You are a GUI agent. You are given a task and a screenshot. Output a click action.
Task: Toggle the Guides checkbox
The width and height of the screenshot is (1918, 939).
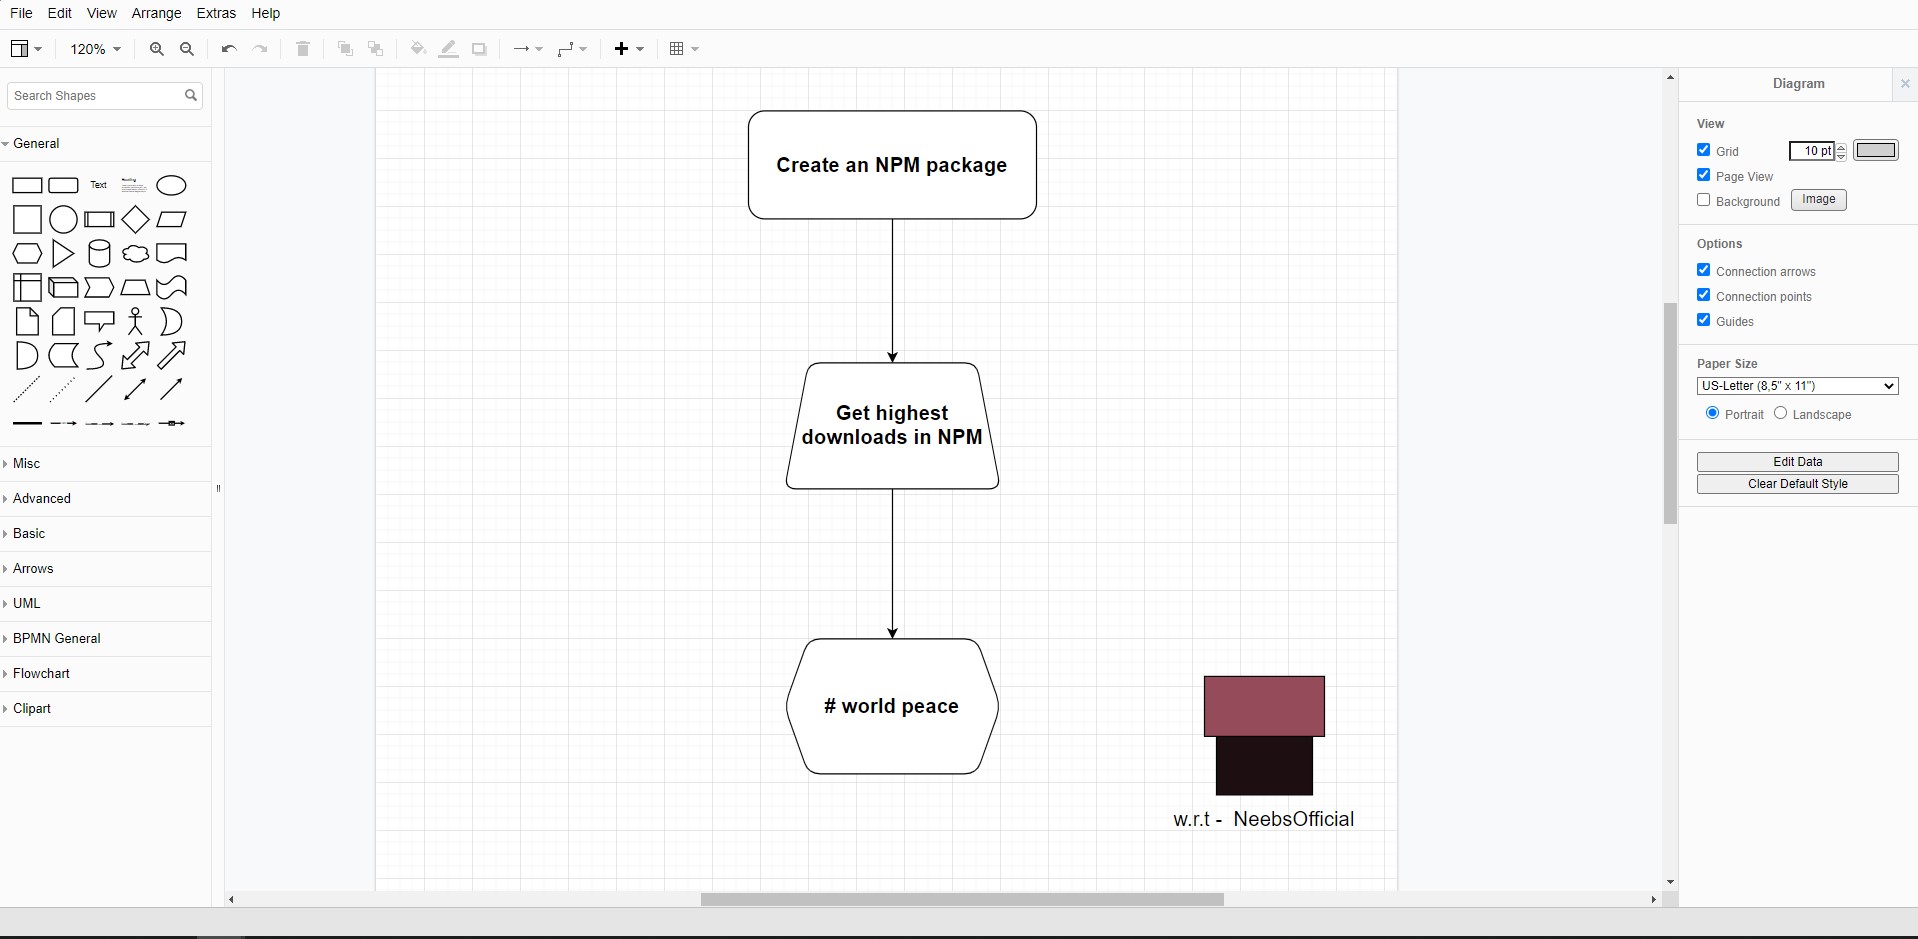(1704, 320)
